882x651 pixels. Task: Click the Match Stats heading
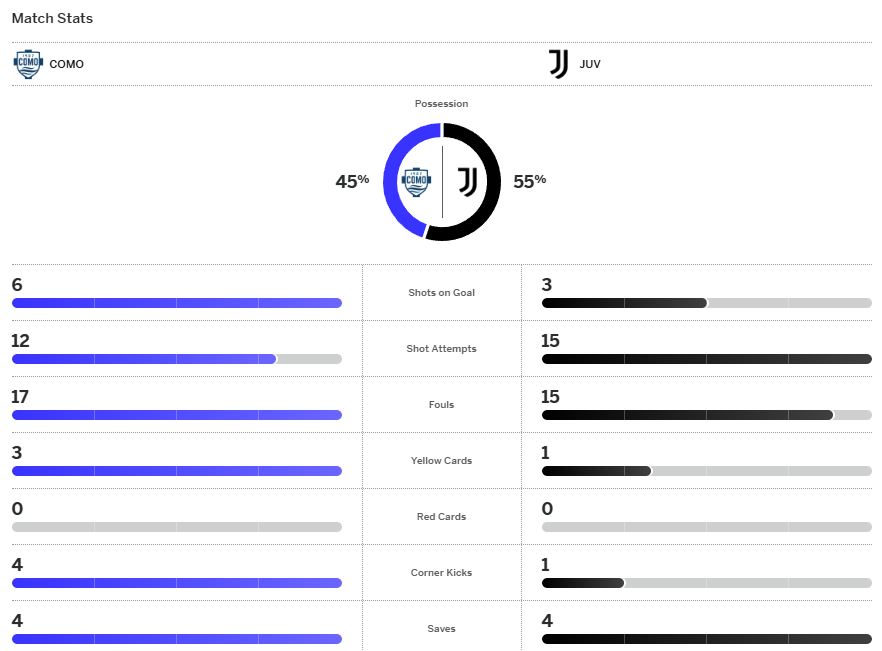click(x=52, y=18)
